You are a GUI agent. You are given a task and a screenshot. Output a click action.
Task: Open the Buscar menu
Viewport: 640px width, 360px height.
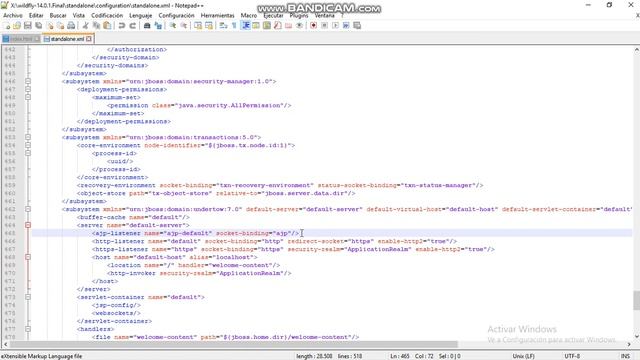click(58, 15)
